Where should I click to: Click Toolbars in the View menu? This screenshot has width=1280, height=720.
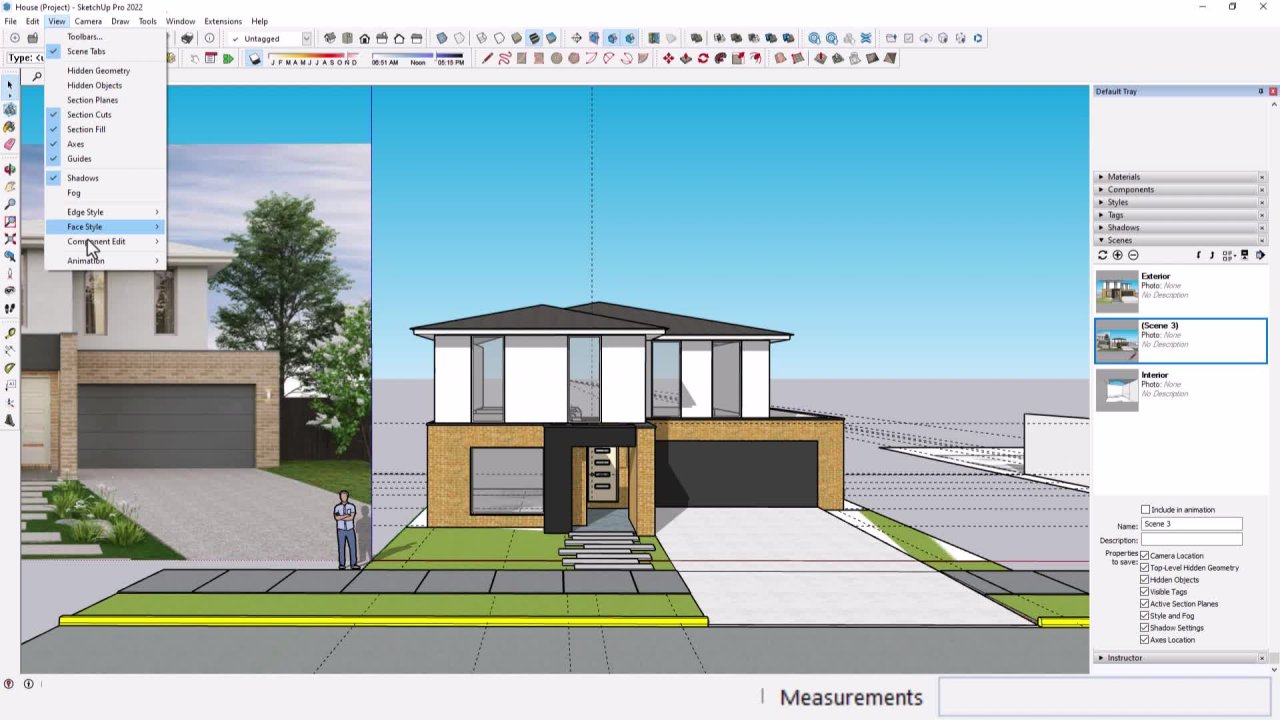tap(84, 36)
